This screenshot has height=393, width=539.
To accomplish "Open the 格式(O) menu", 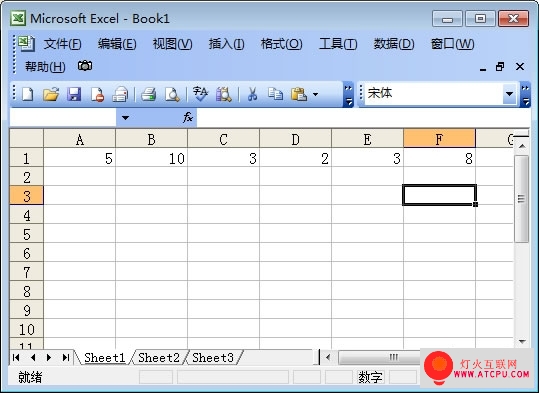I will [x=281, y=44].
